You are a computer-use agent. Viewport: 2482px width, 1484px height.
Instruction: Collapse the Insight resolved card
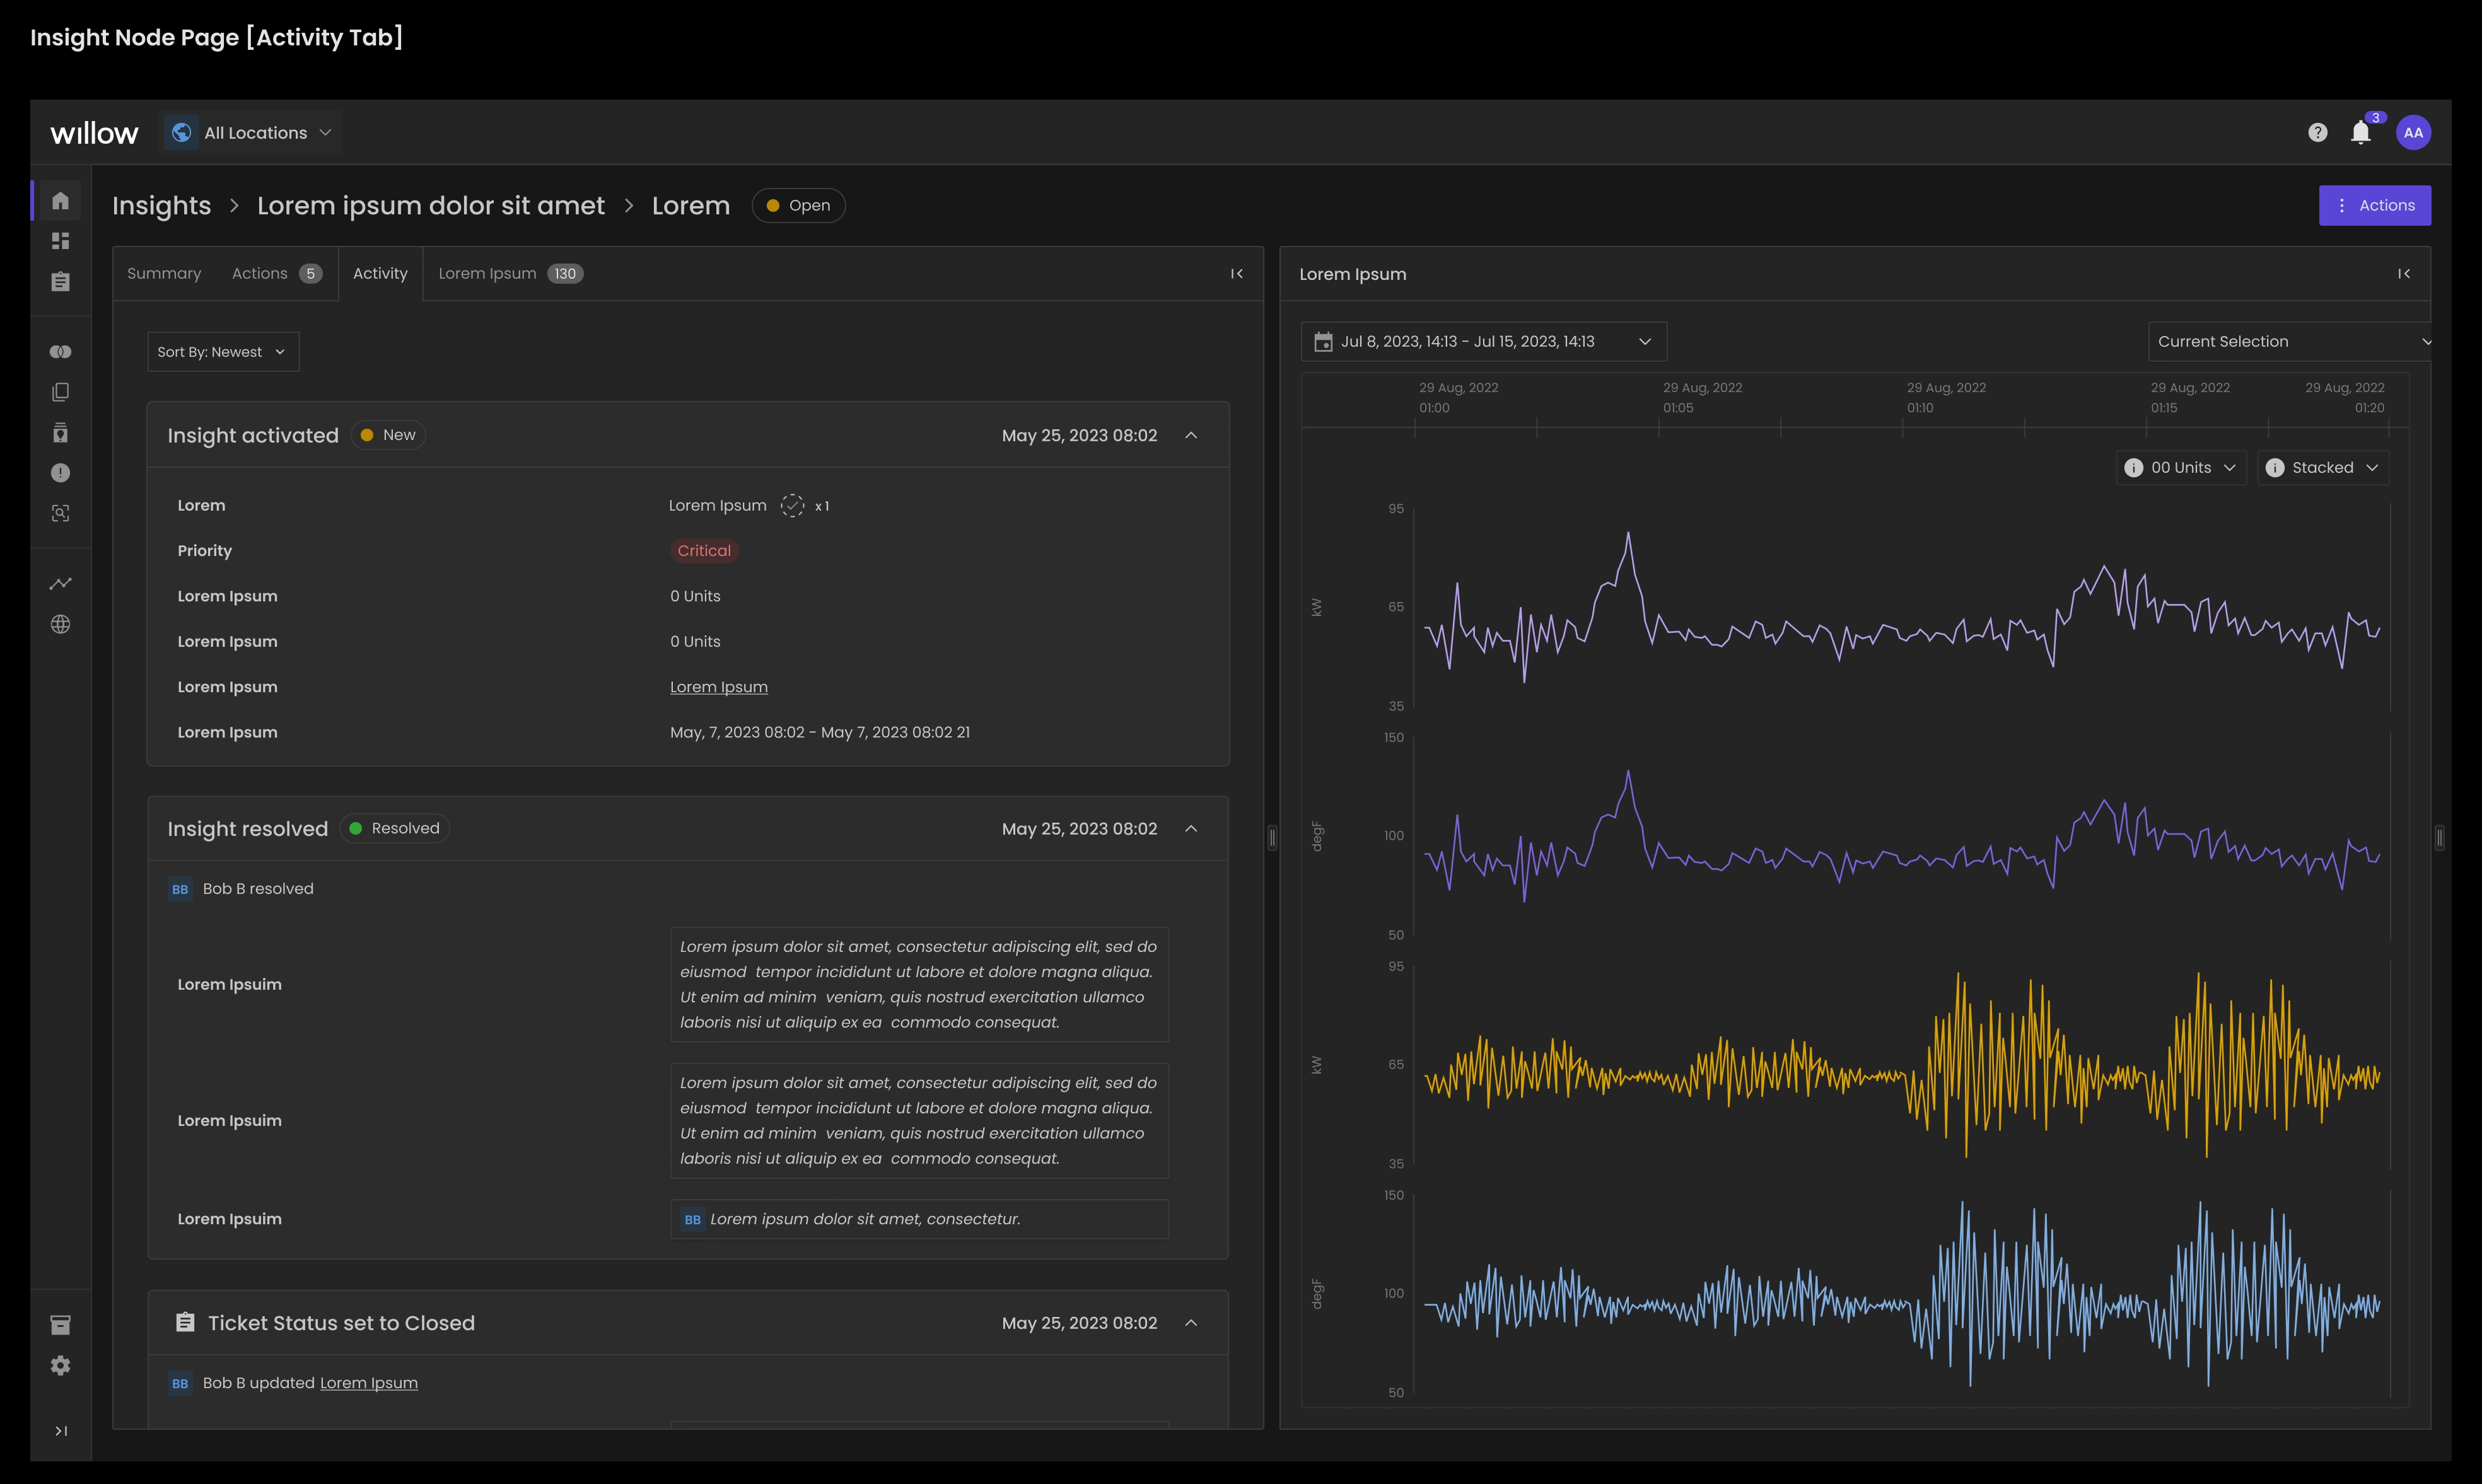click(x=1191, y=829)
